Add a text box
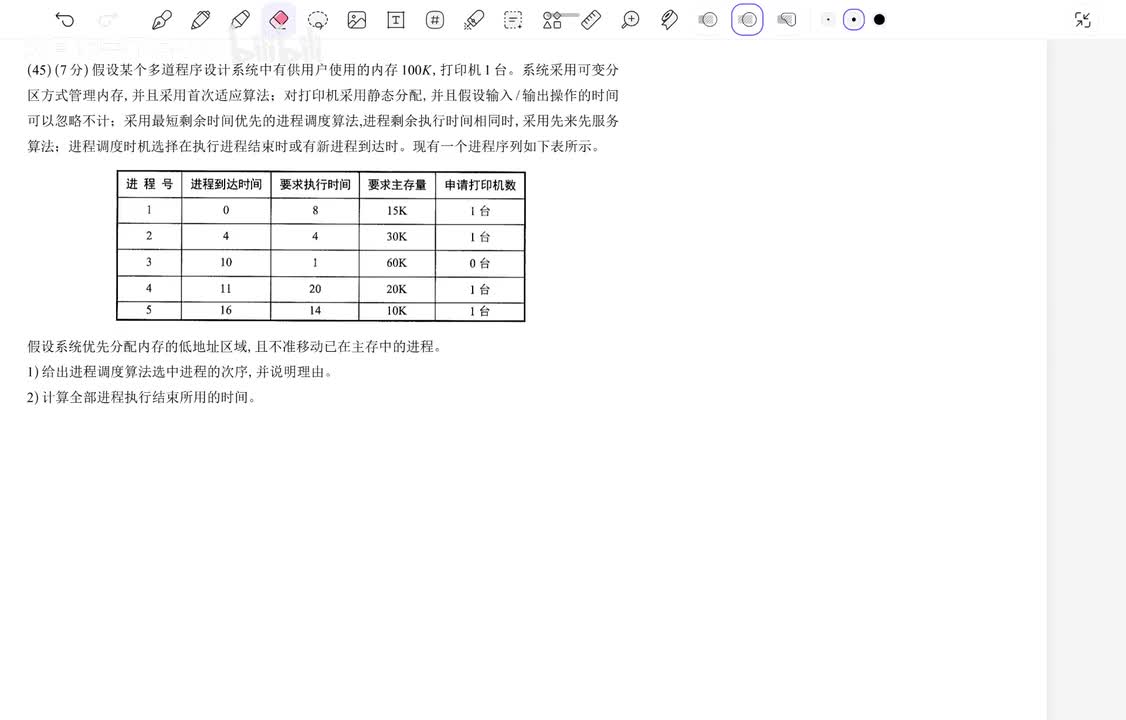The height and width of the screenshot is (720, 1126). tap(396, 20)
